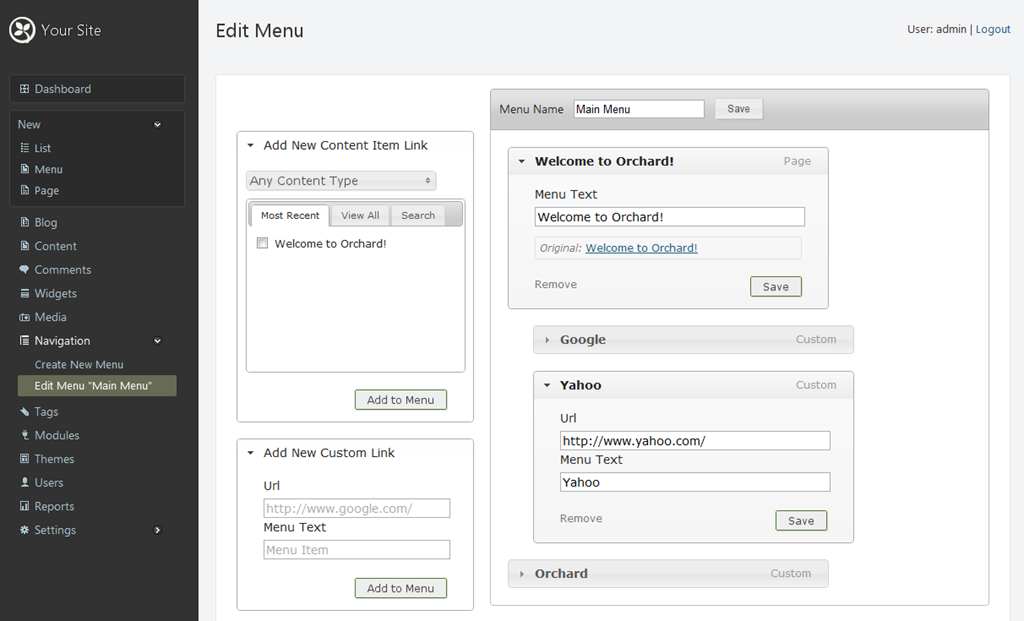Click the Users person icon in sidebar
The height and width of the screenshot is (621, 1024).
[x=25, y=483]
